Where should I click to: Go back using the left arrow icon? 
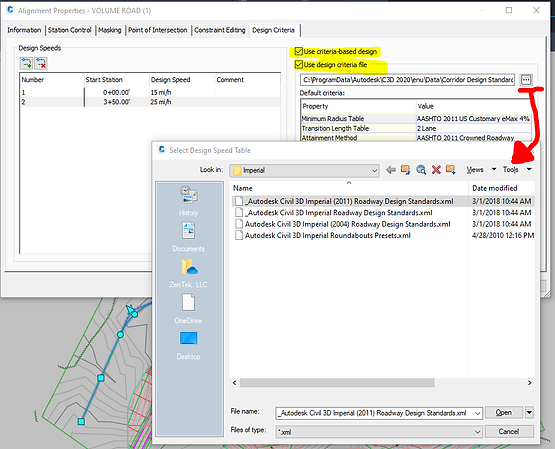391,170
